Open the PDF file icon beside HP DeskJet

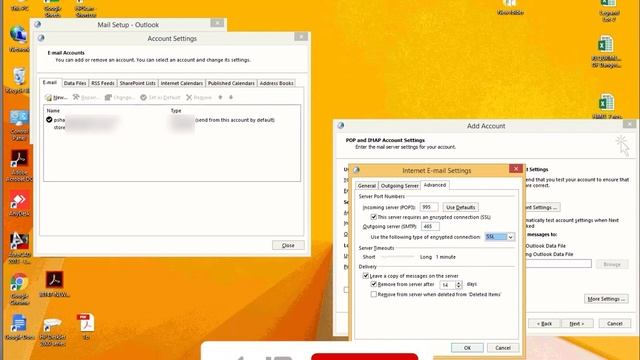point(86,326)
